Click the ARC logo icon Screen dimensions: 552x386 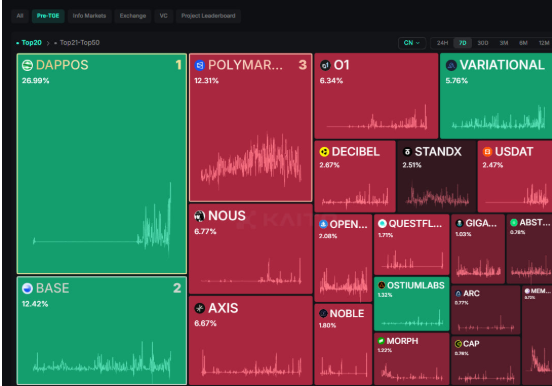click(x=458, y=293)
